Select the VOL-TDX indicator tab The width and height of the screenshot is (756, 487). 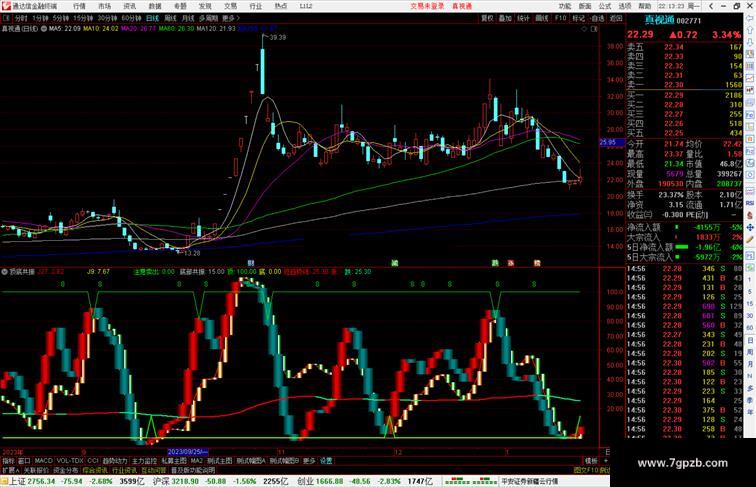[70, 461]
